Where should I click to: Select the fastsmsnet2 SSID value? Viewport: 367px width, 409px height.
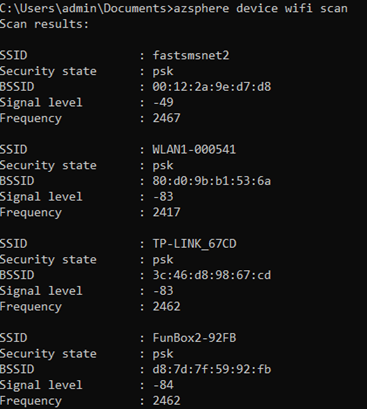(191, 55)
